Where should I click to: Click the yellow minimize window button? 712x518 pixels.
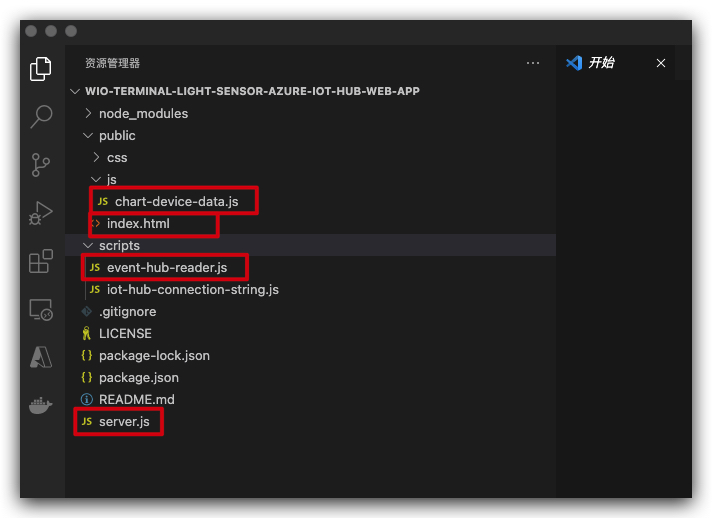pyautogui.click(x=51, y=31)
